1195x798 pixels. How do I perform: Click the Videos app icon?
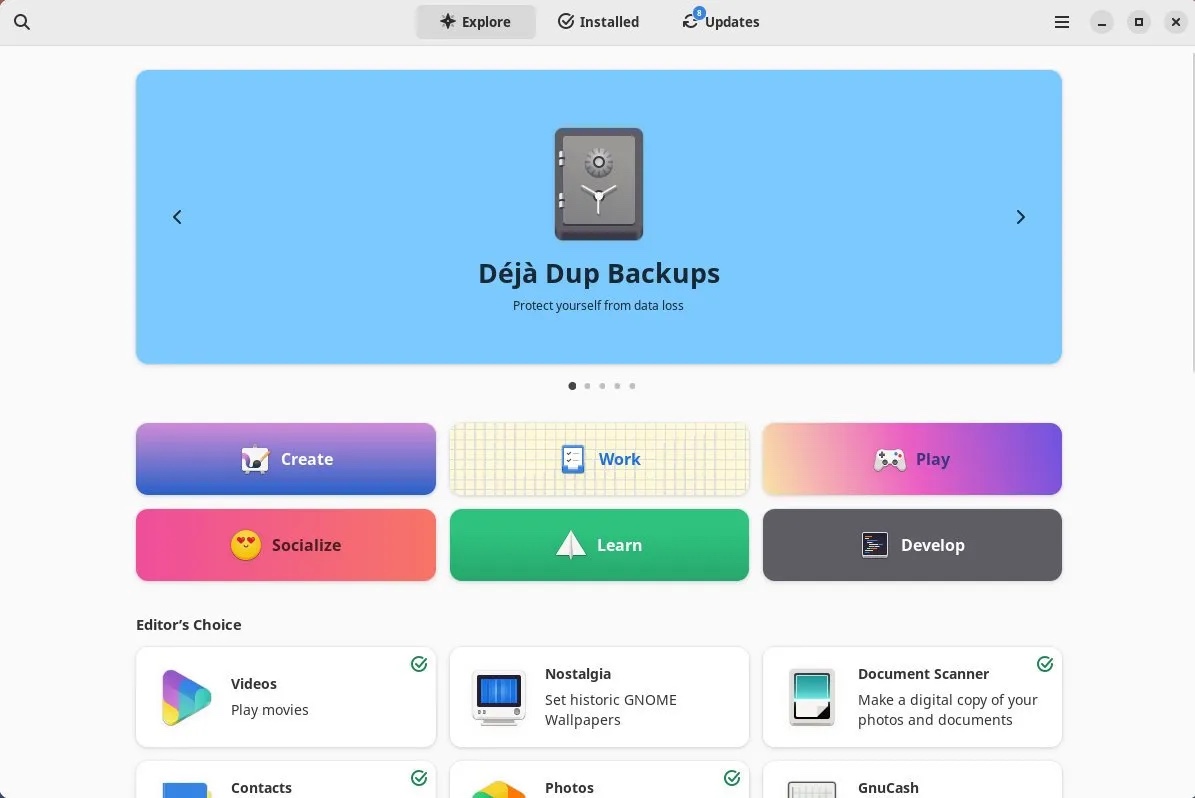pos(185,697)
